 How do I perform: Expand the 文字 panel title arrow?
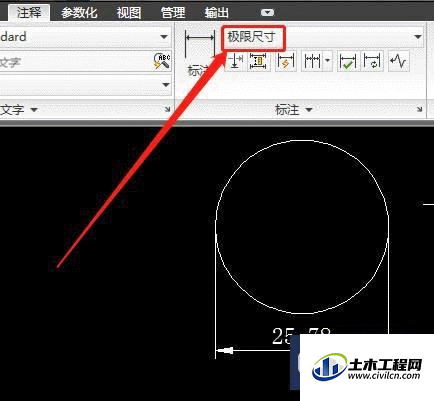point(34,109)
